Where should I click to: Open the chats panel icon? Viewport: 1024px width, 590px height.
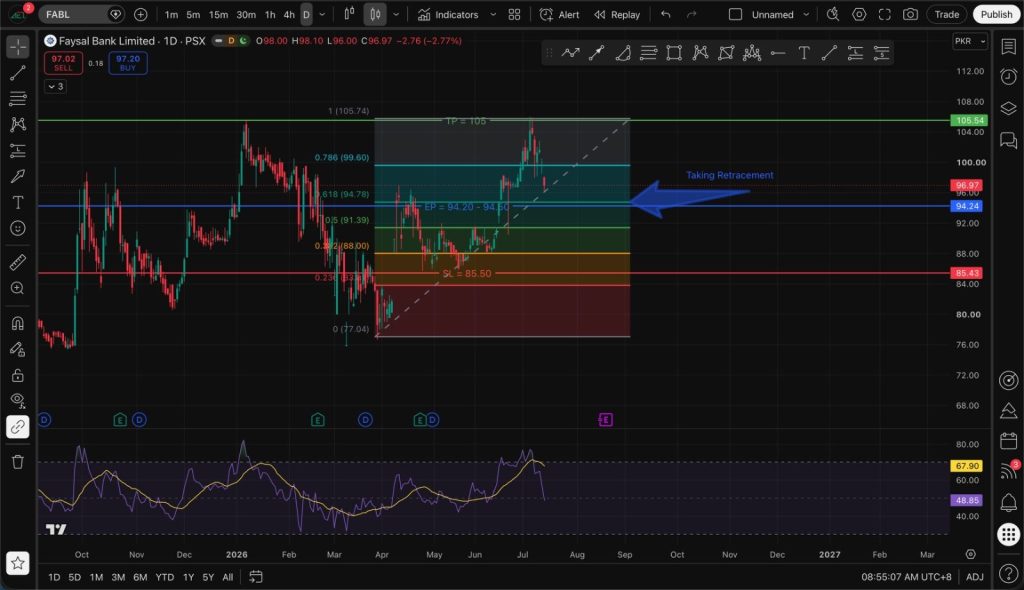[x=1008, y=140]
